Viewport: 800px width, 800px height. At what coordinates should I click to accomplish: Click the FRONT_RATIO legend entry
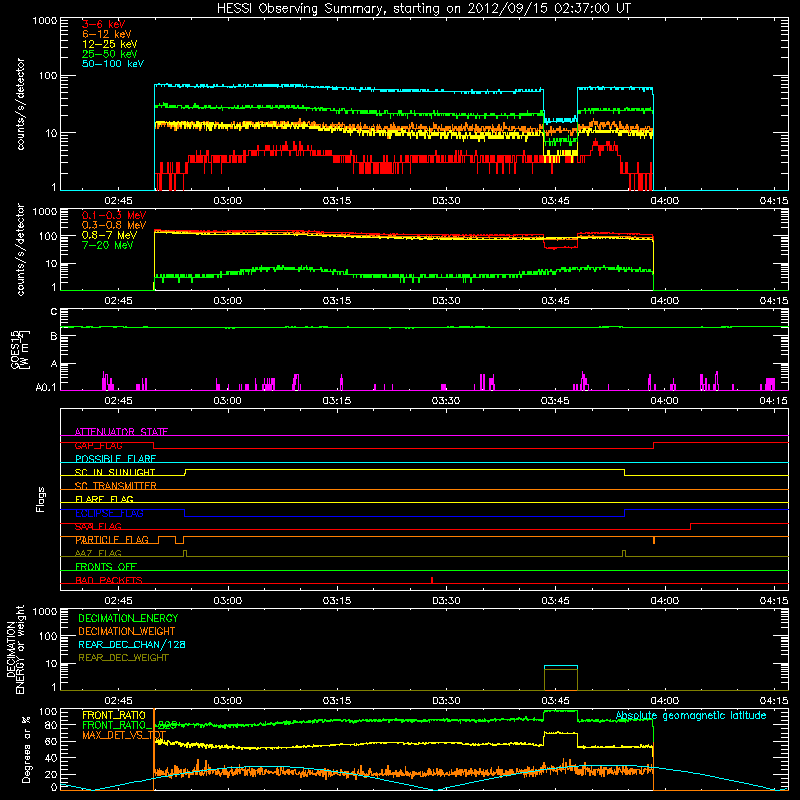[x=114, y=715]
